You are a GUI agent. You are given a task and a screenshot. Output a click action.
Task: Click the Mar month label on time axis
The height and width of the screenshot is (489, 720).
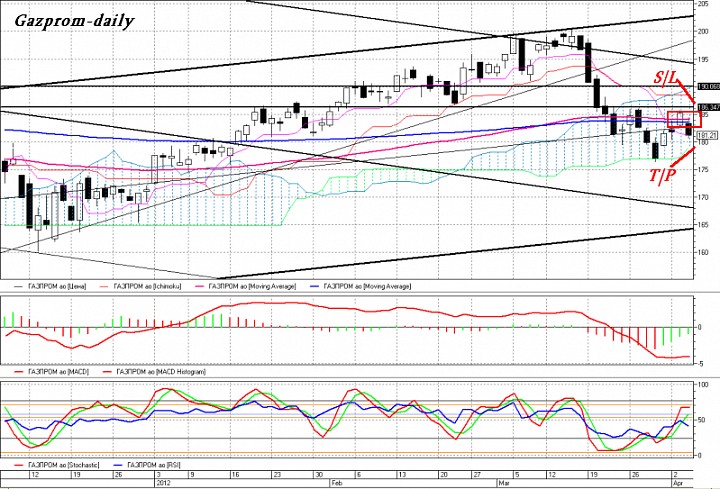coord(503,483)
